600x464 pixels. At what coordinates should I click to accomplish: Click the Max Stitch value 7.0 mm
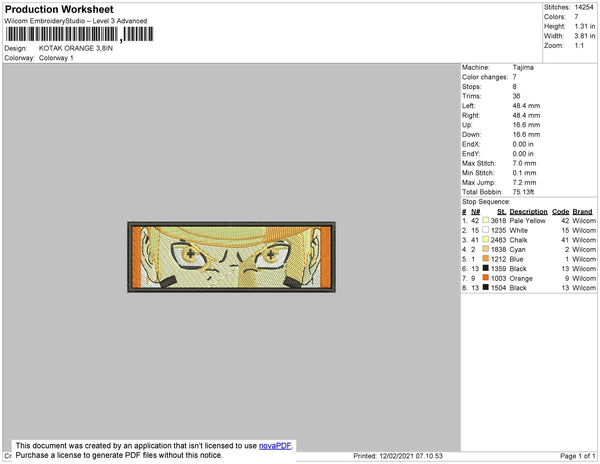tap(524, 163)
